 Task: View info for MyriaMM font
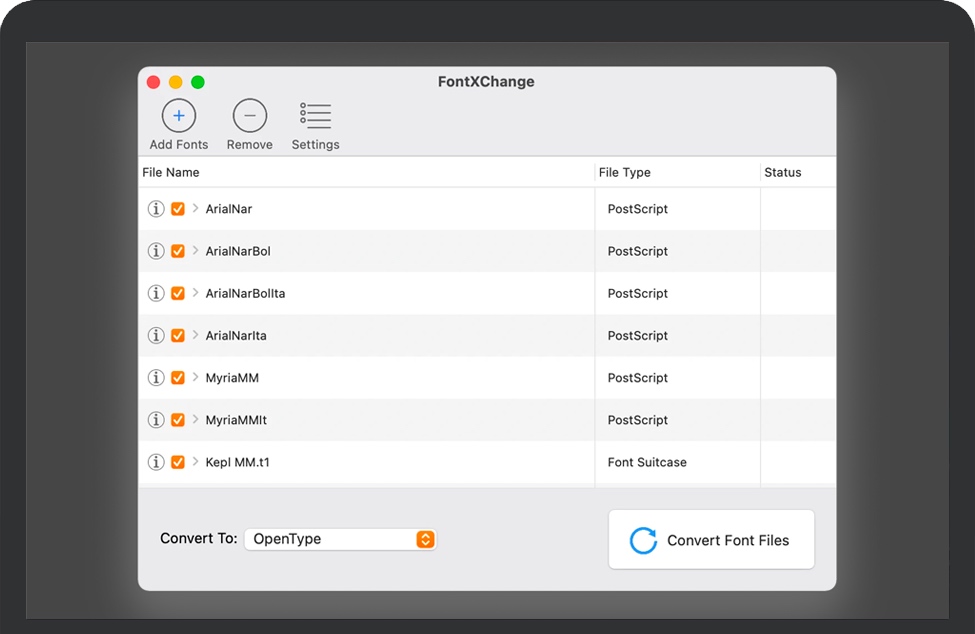tap(156, 378)
